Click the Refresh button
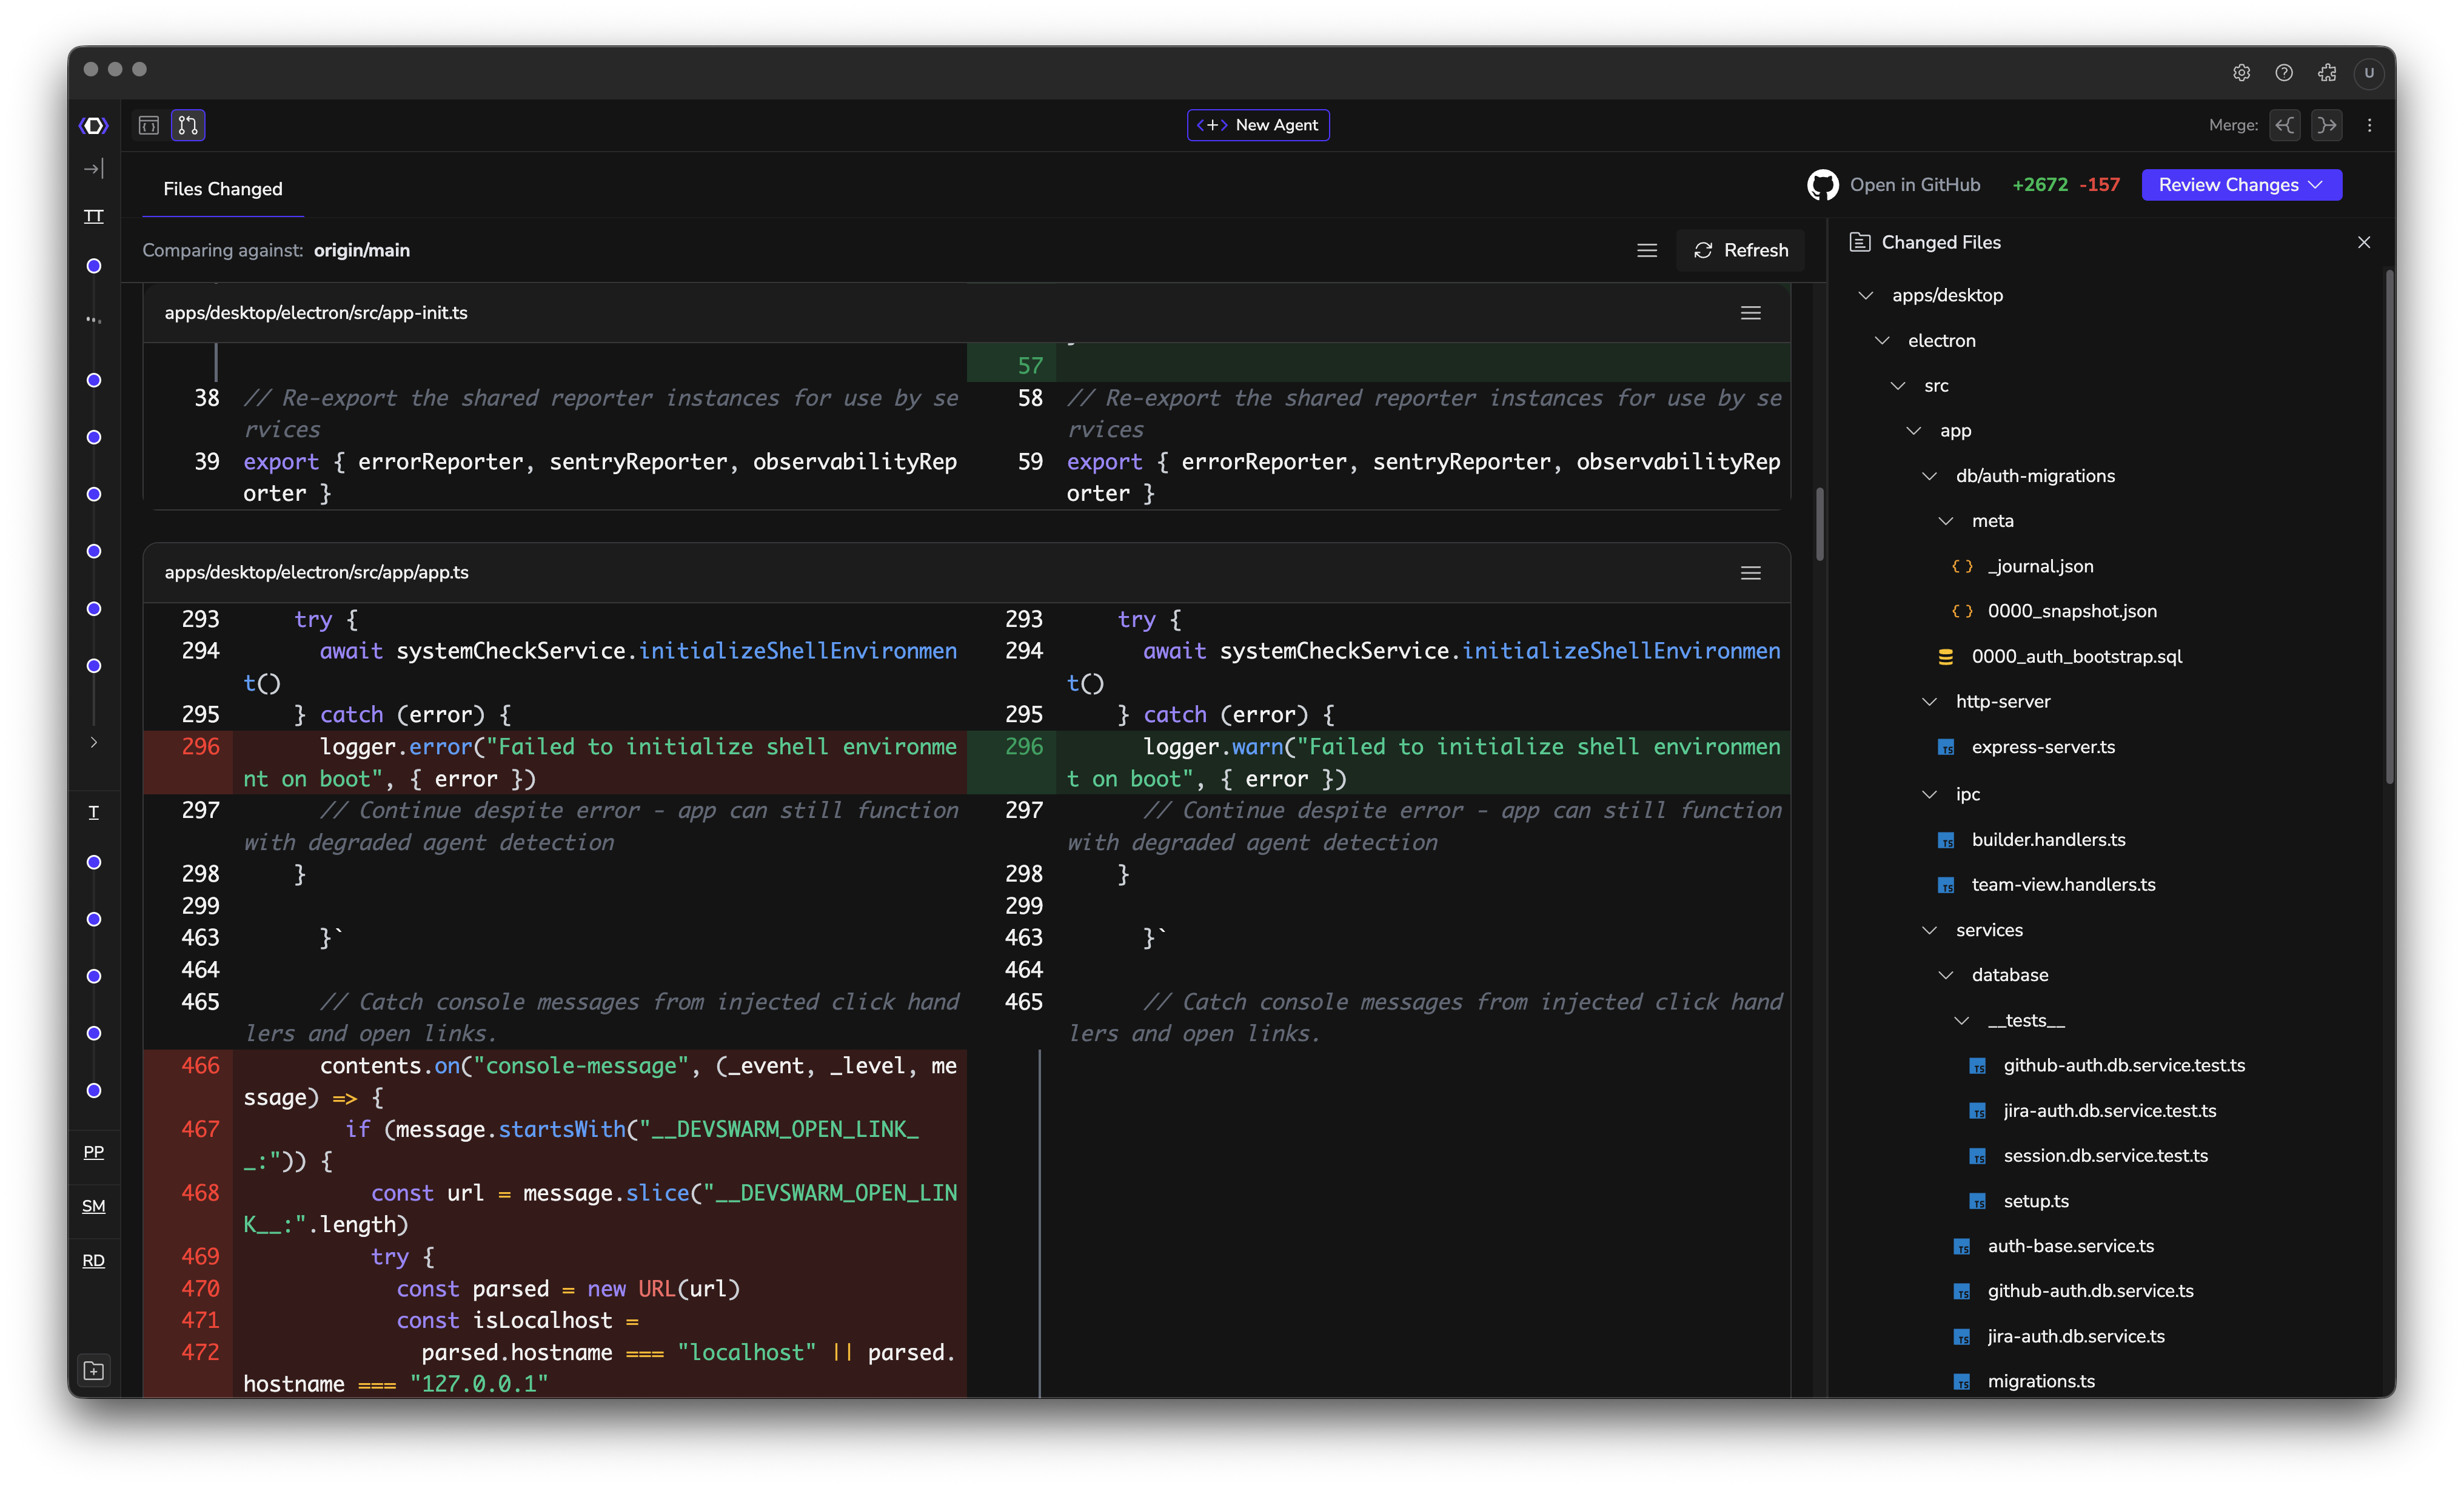Viewport: 2464px width, 1488px height. click(1741, 250)
